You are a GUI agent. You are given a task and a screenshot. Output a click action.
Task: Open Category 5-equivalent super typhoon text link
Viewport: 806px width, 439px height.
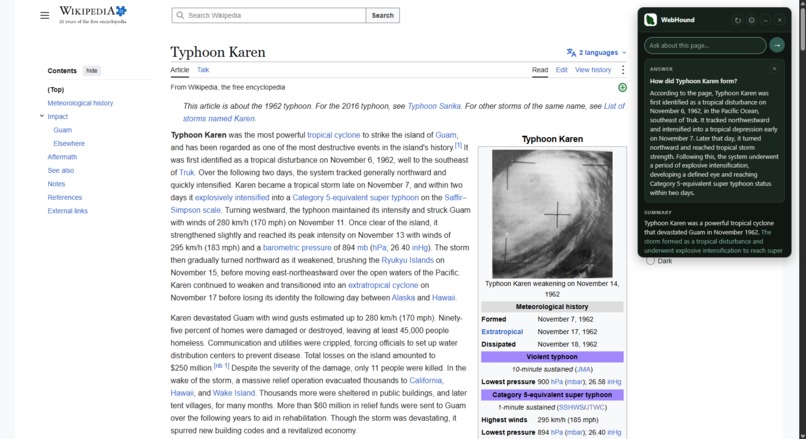tap(355, 197)
